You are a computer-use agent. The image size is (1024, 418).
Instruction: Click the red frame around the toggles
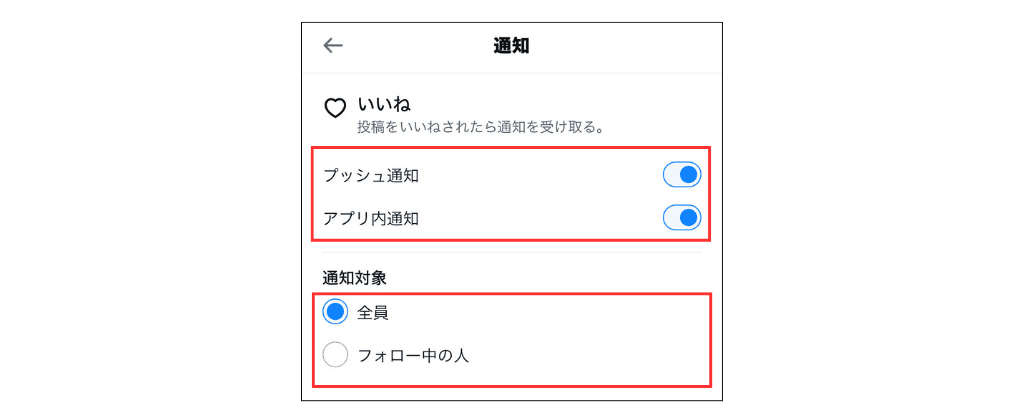510,149
